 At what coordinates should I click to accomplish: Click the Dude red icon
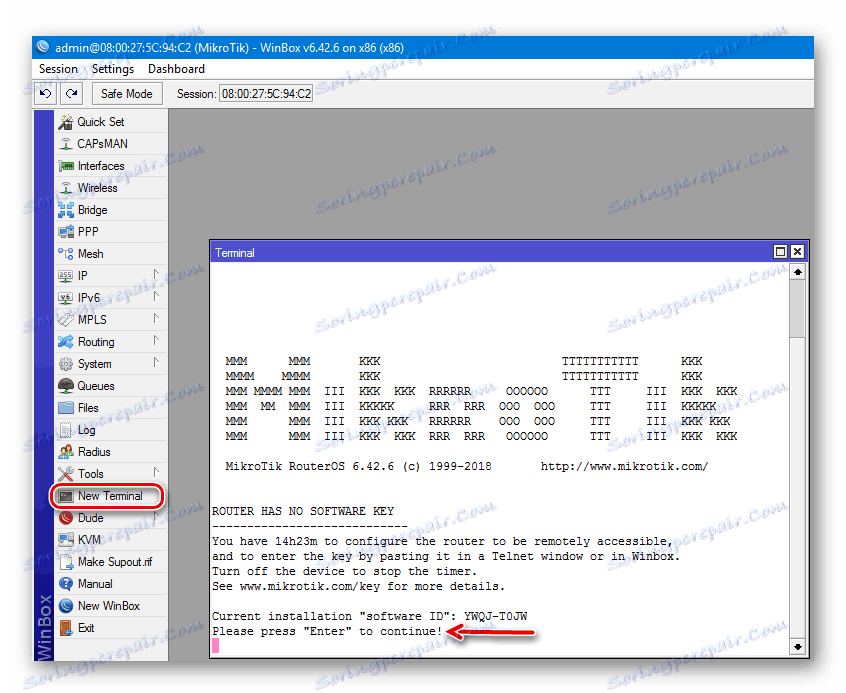coord(66,518)
